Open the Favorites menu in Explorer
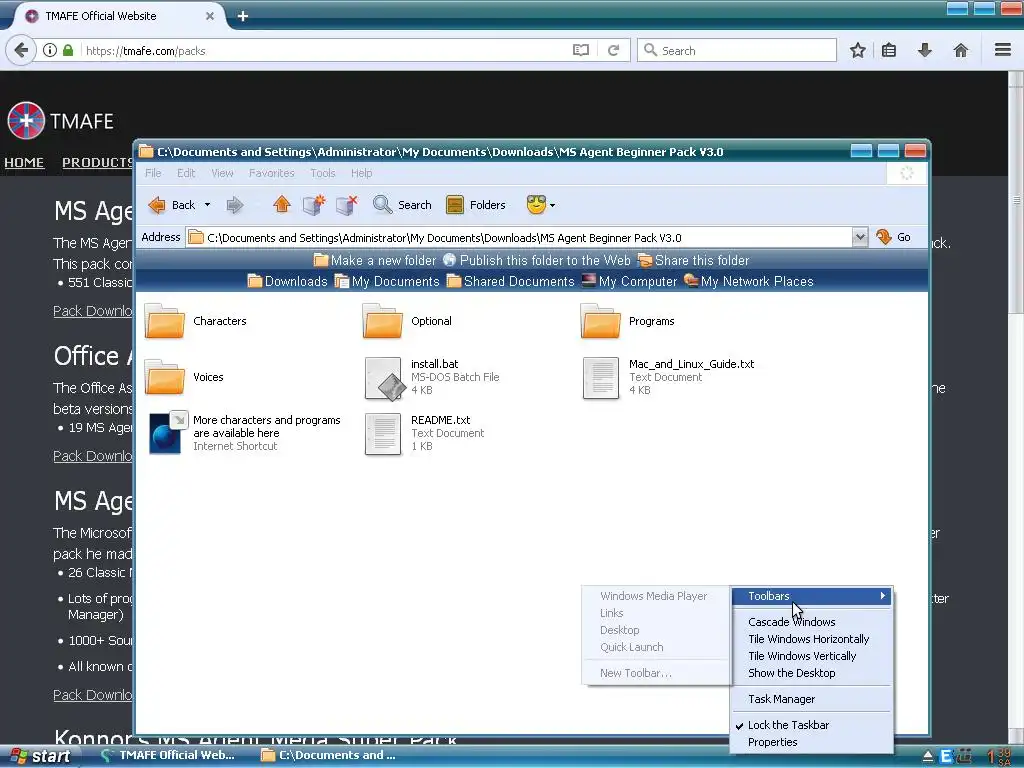 tap(272, 173)
